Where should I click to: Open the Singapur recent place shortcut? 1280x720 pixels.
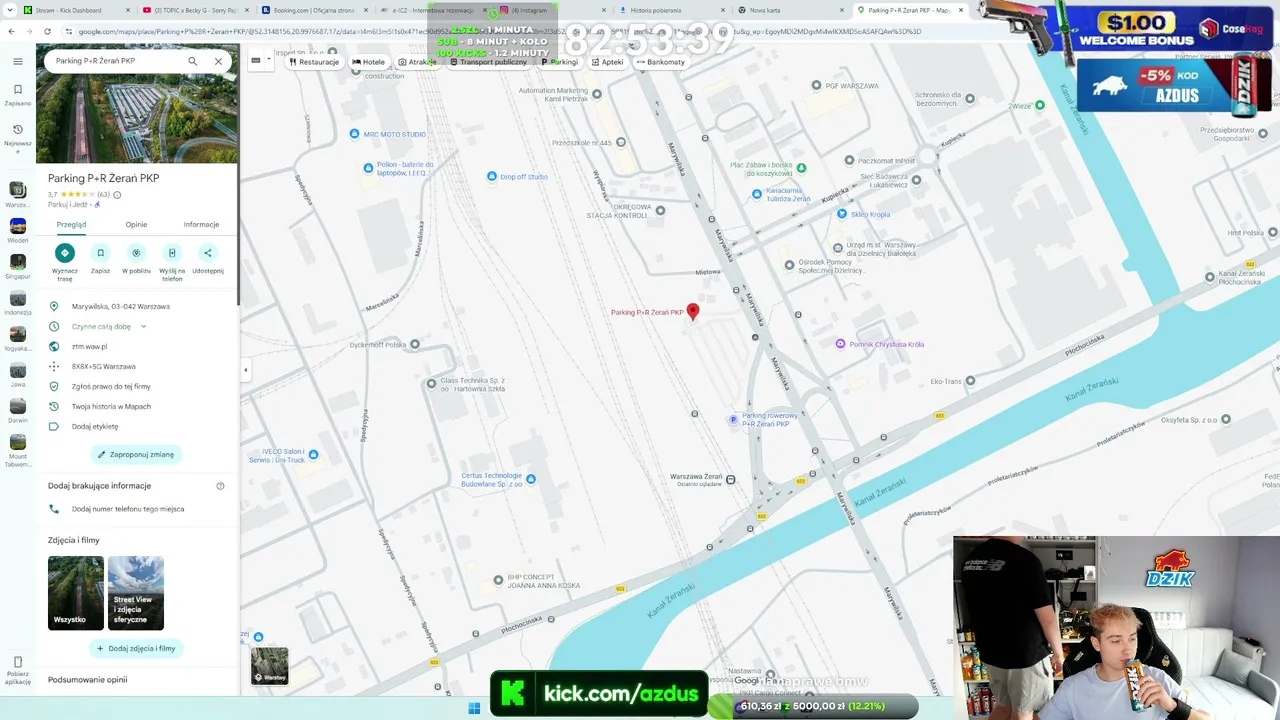18,267
